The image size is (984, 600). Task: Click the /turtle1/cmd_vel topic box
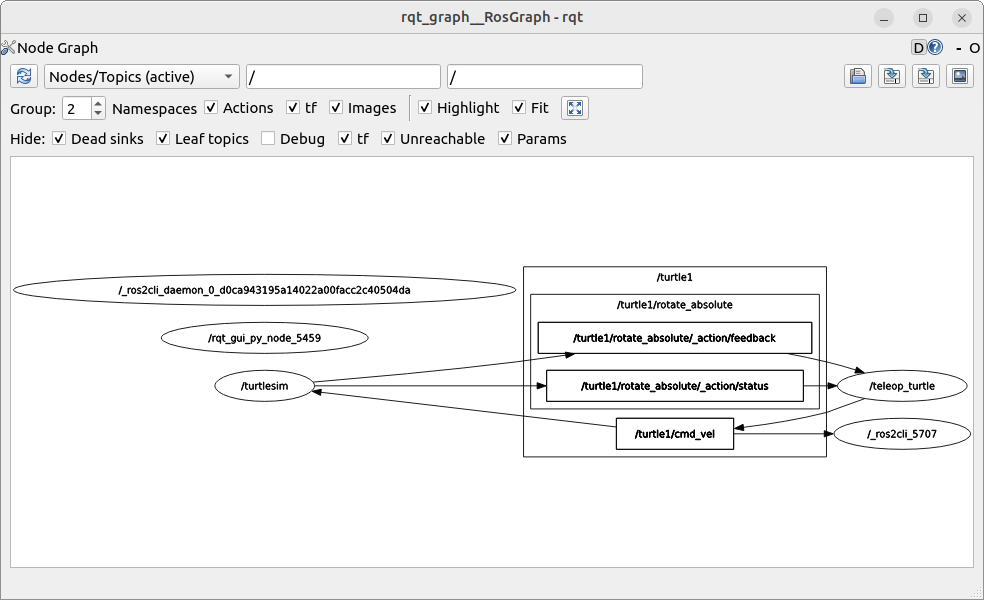tap(674, 435)
